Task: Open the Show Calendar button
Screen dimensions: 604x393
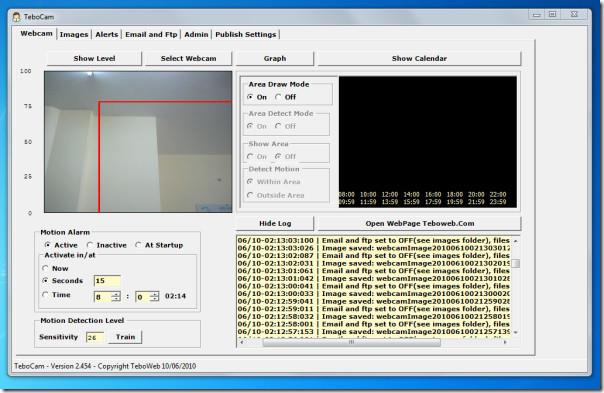Action: click(419, 59)
